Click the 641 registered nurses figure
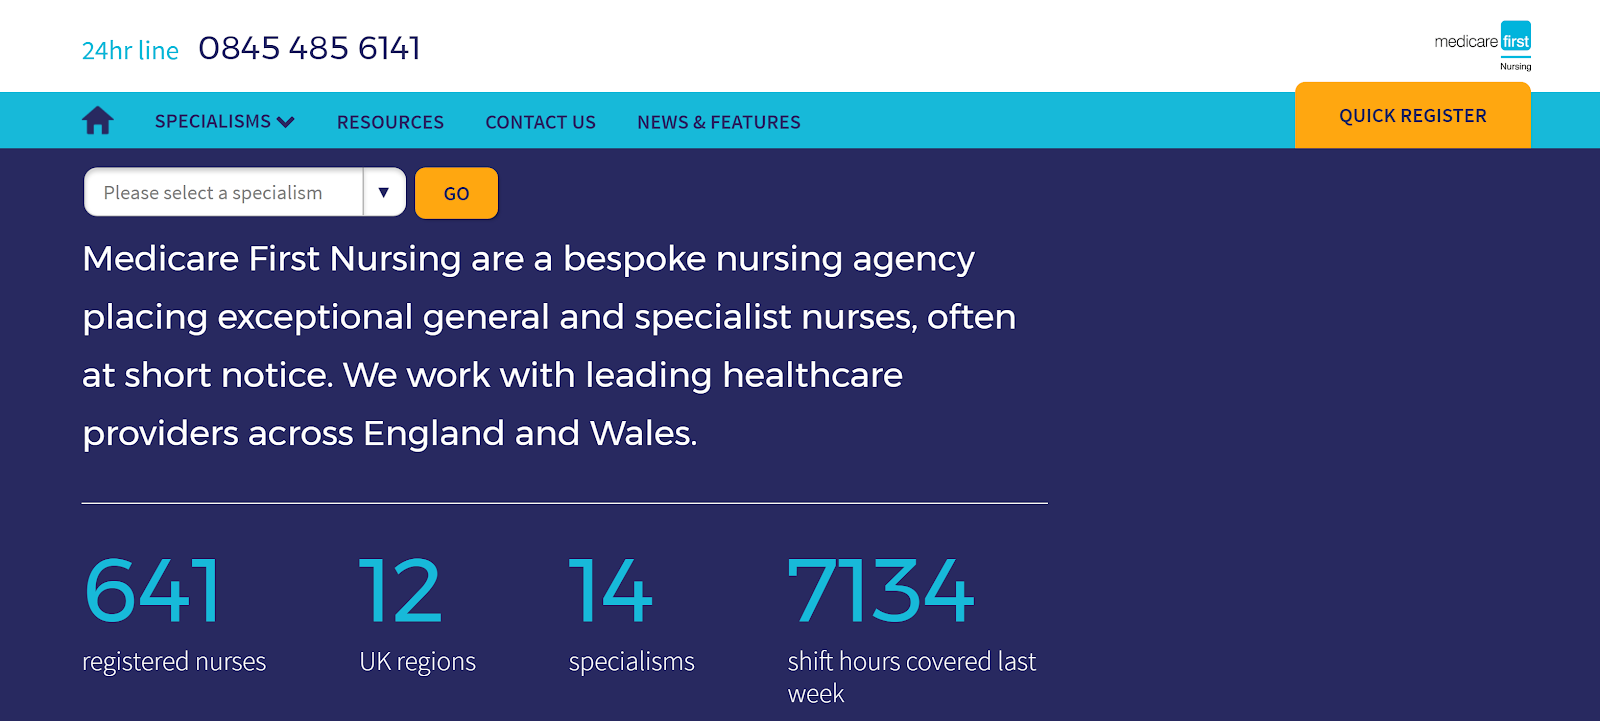The image size is (1600, 721). [152, 591]
